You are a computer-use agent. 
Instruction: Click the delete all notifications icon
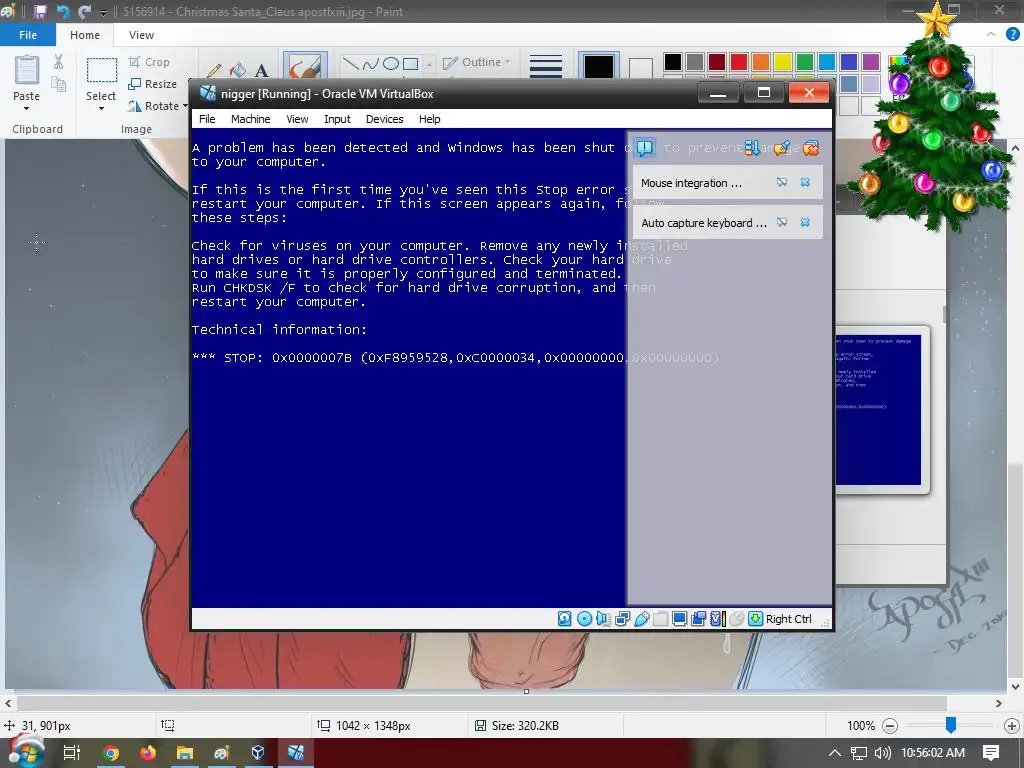coord(811,148)
